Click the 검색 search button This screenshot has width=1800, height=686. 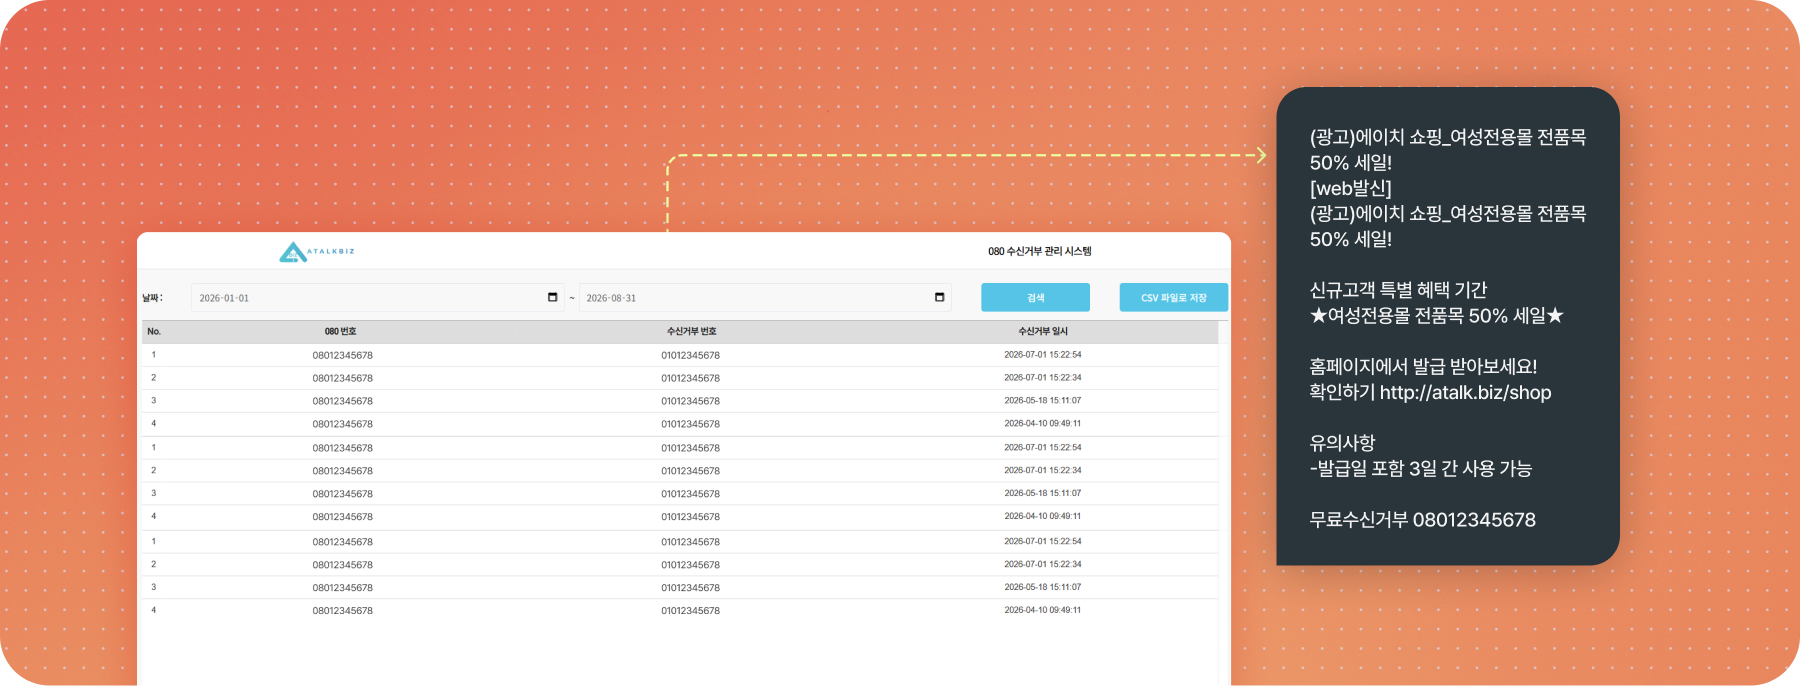pos(1035,297)
